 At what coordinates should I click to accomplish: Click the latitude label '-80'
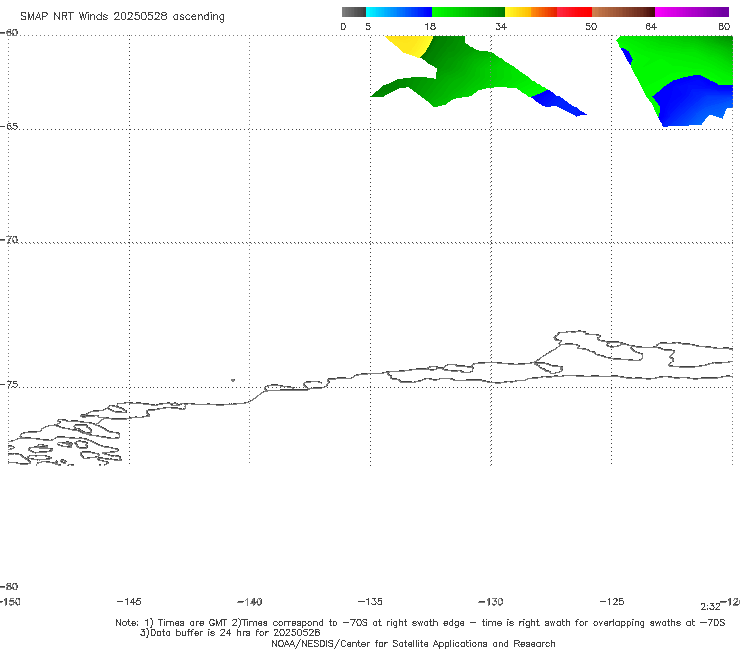click(x=9, y=587)
